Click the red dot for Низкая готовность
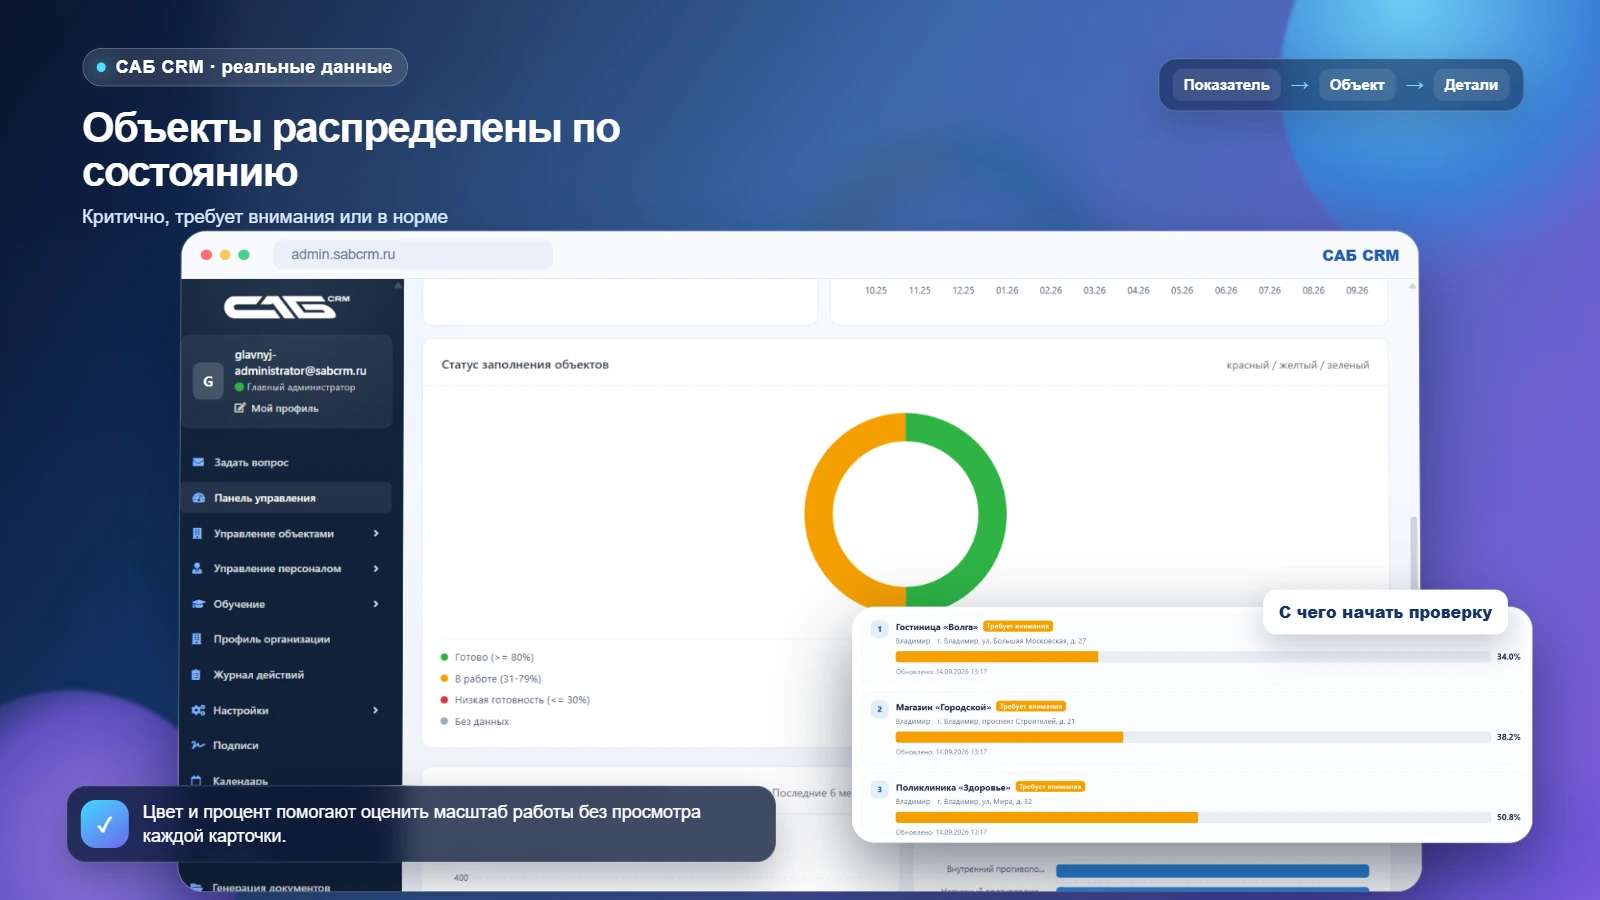 [444, 700]
